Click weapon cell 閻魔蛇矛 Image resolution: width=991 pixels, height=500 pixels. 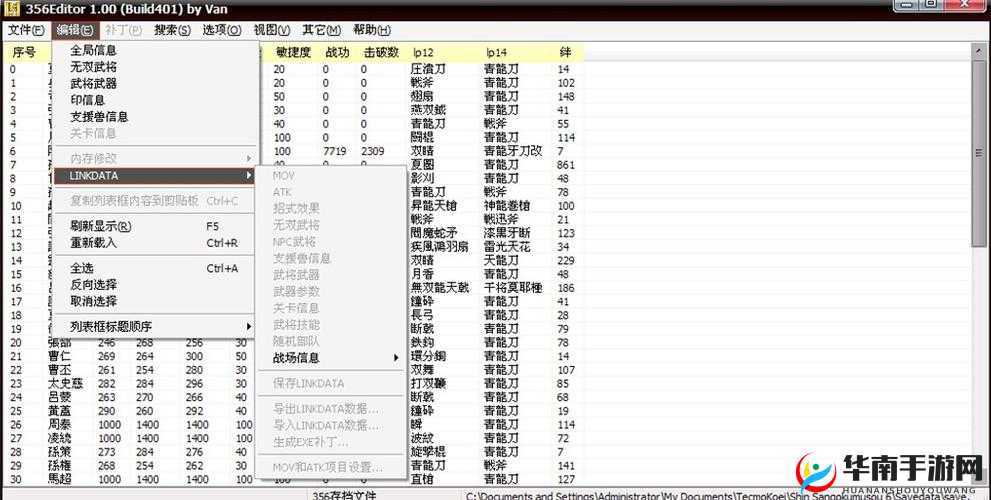(x=434, y=233)
